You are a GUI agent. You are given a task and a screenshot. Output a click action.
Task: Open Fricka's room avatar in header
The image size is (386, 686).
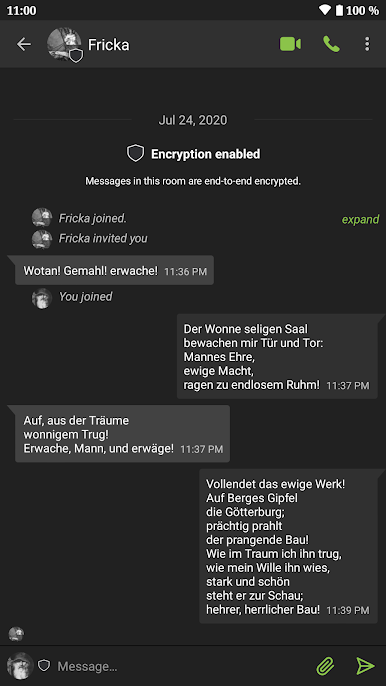[x=64, y=45]
